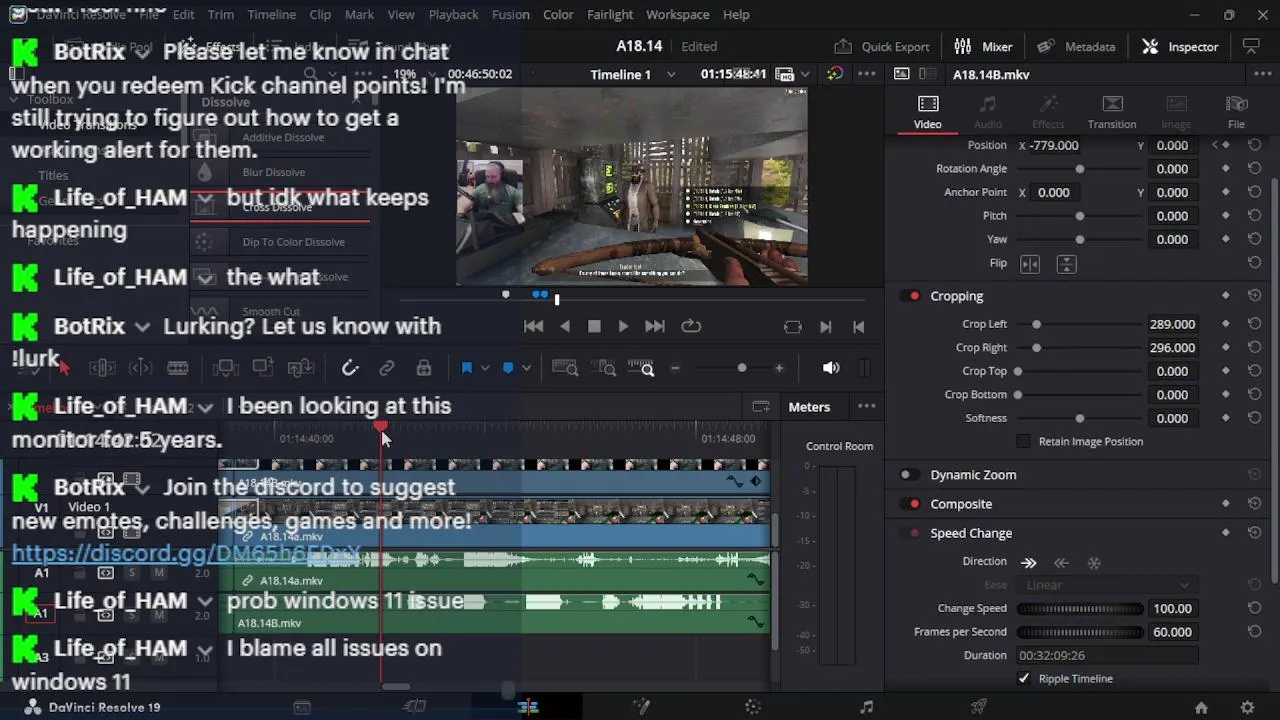Screen dimensions: 1280x720
Task: Open the Workspace menu
Action: (677, 14)
